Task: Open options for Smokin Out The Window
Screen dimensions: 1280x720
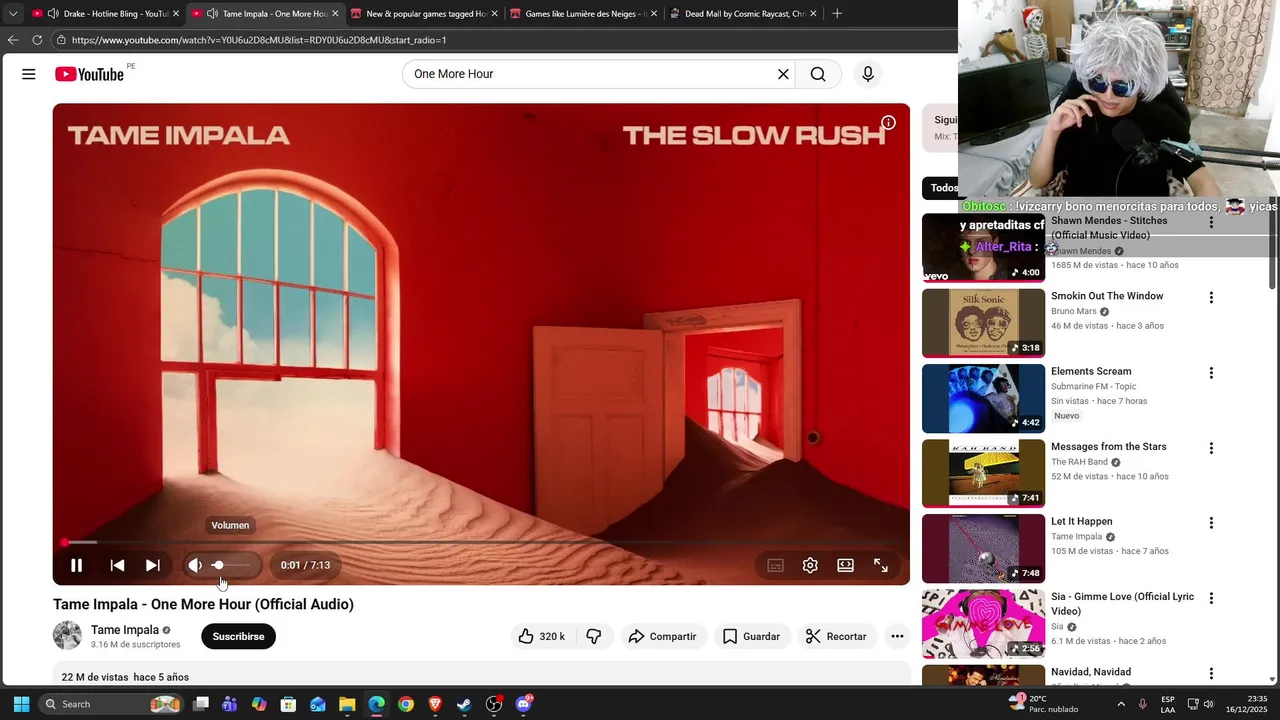Action: 1211,298
